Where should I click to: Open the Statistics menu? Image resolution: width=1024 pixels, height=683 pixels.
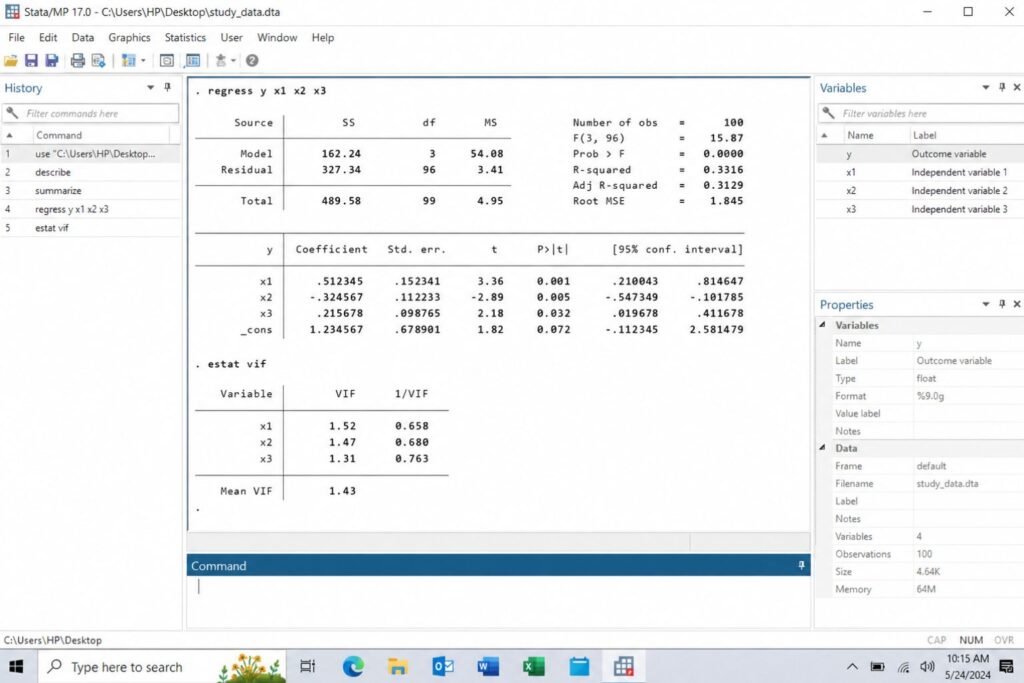(x=185, y=37)
